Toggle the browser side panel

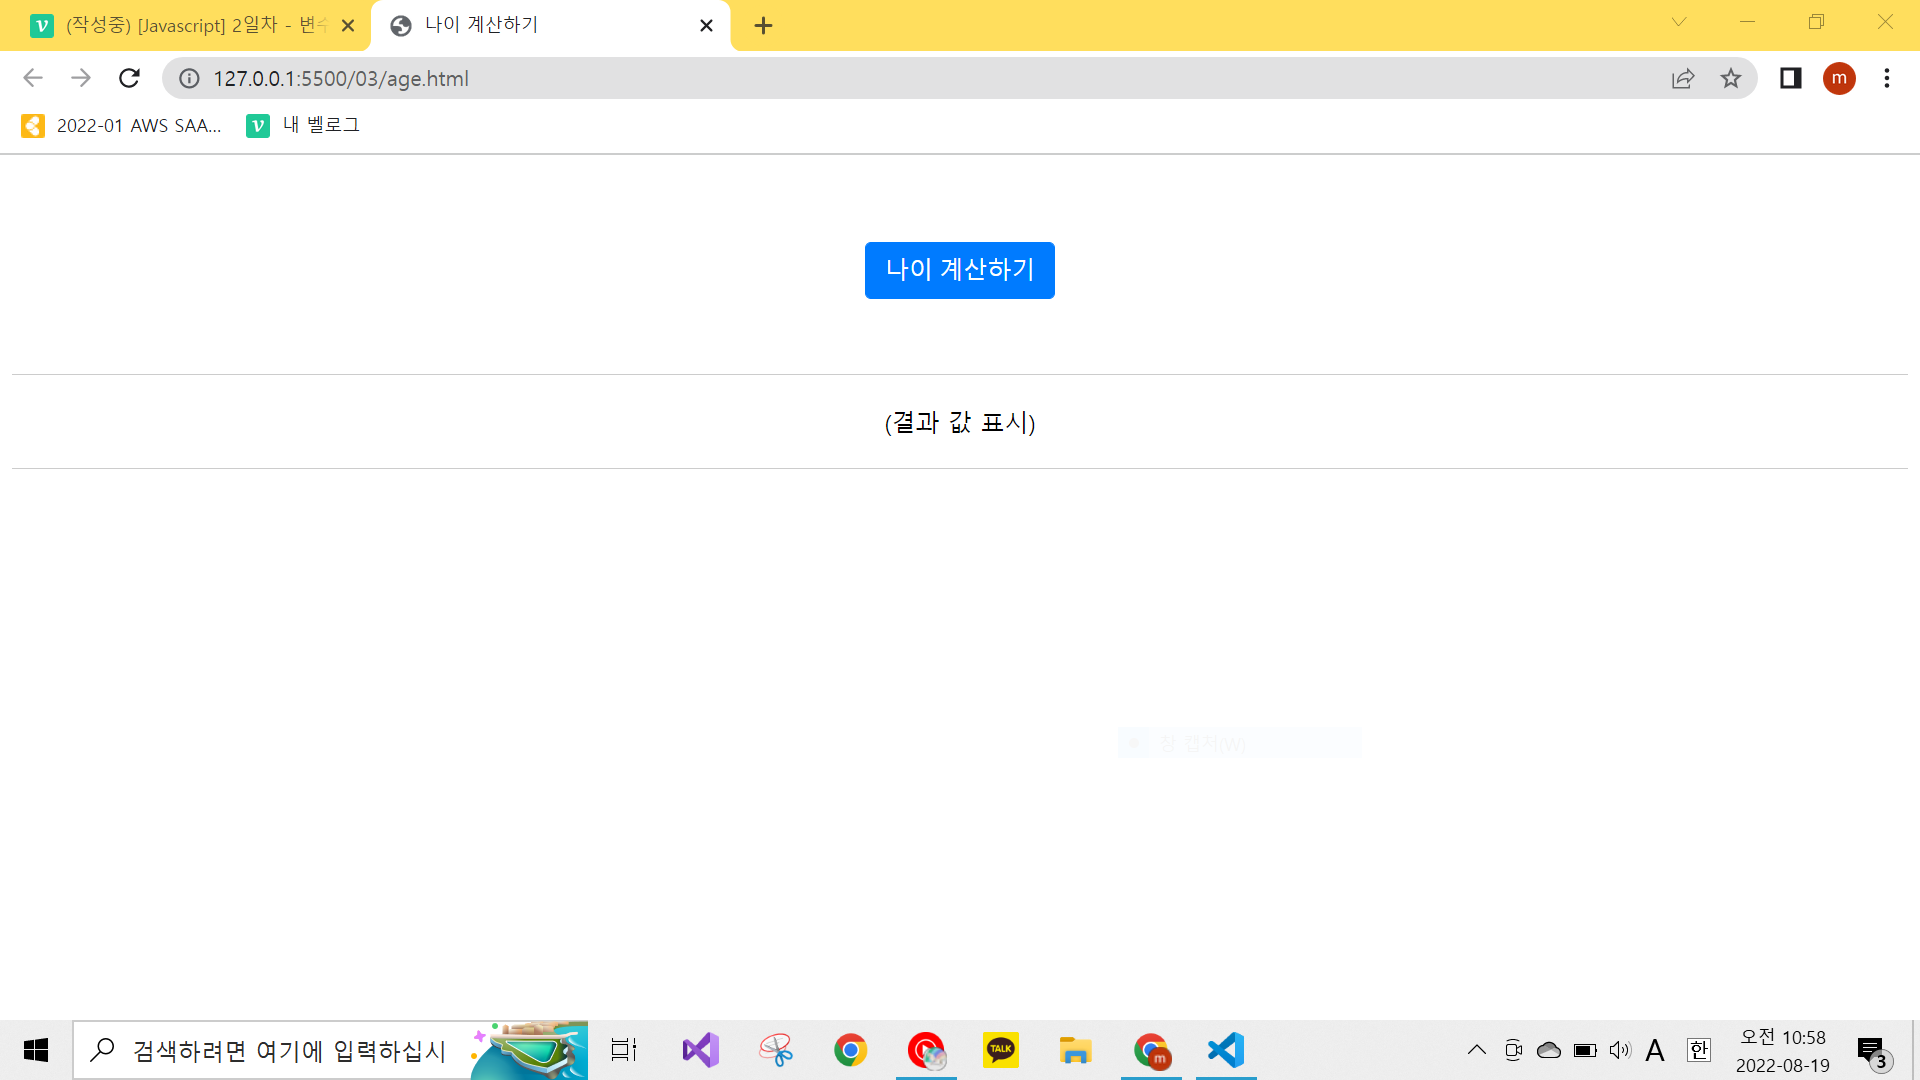(1790, 78)
